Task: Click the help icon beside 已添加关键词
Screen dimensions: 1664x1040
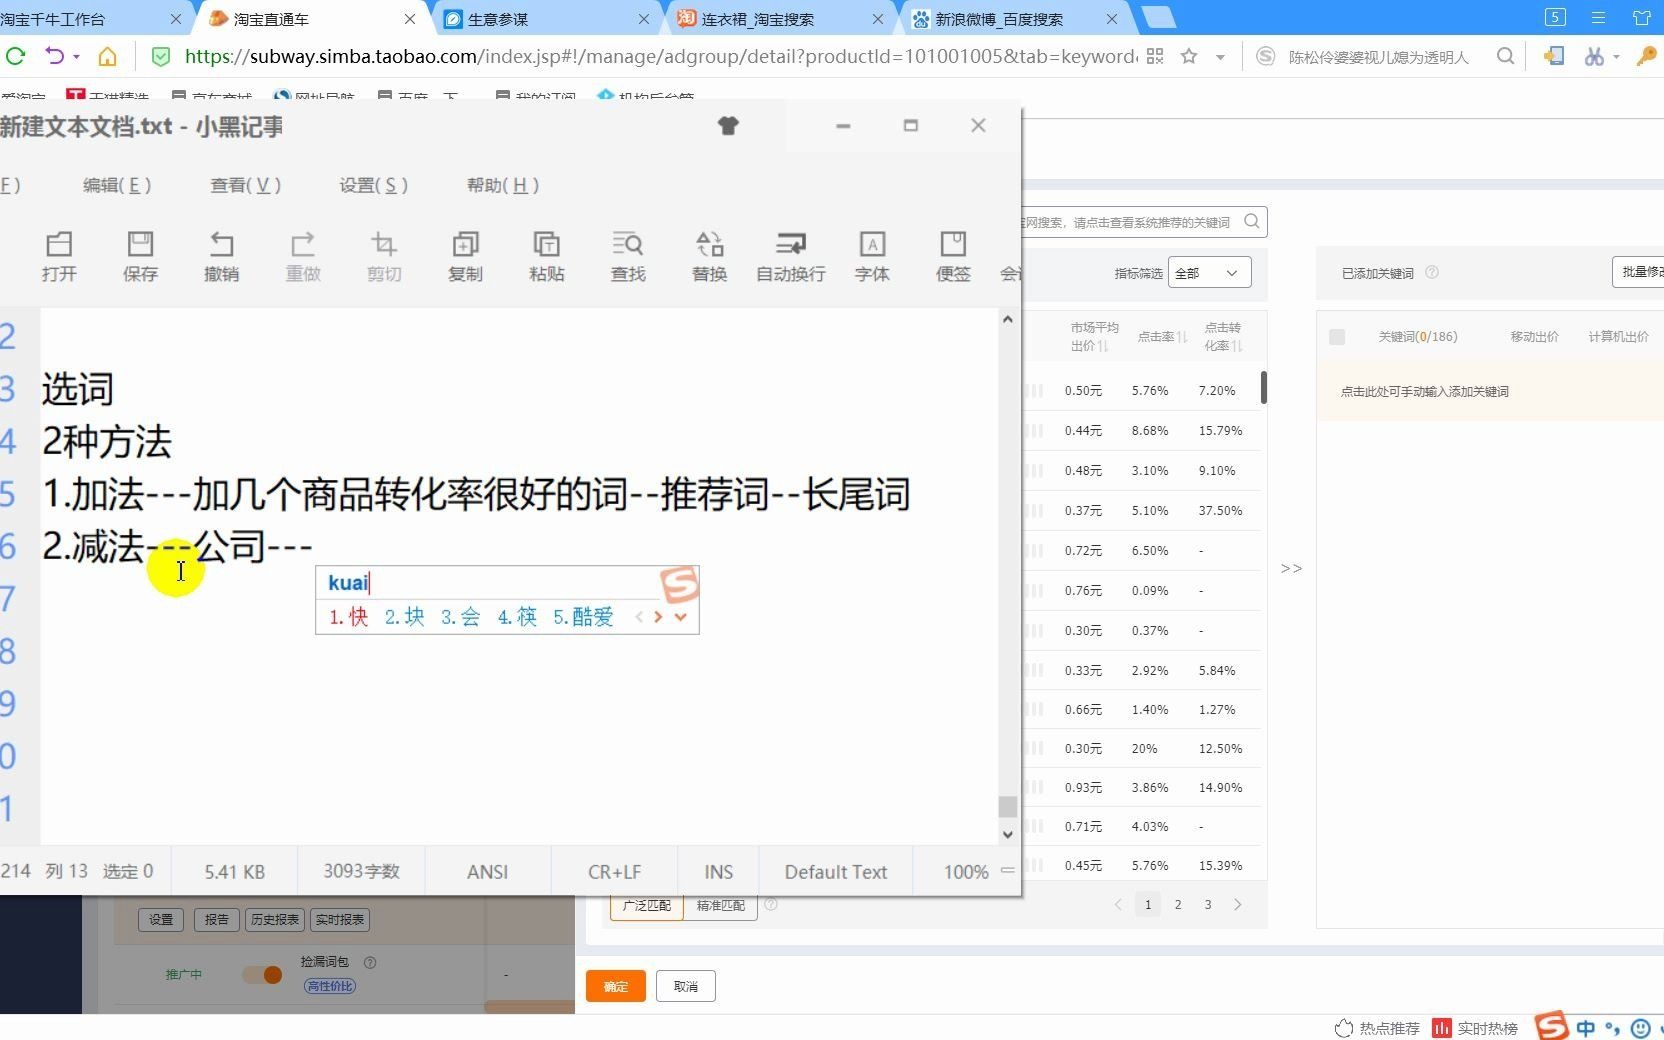Action: point(1431,272)
